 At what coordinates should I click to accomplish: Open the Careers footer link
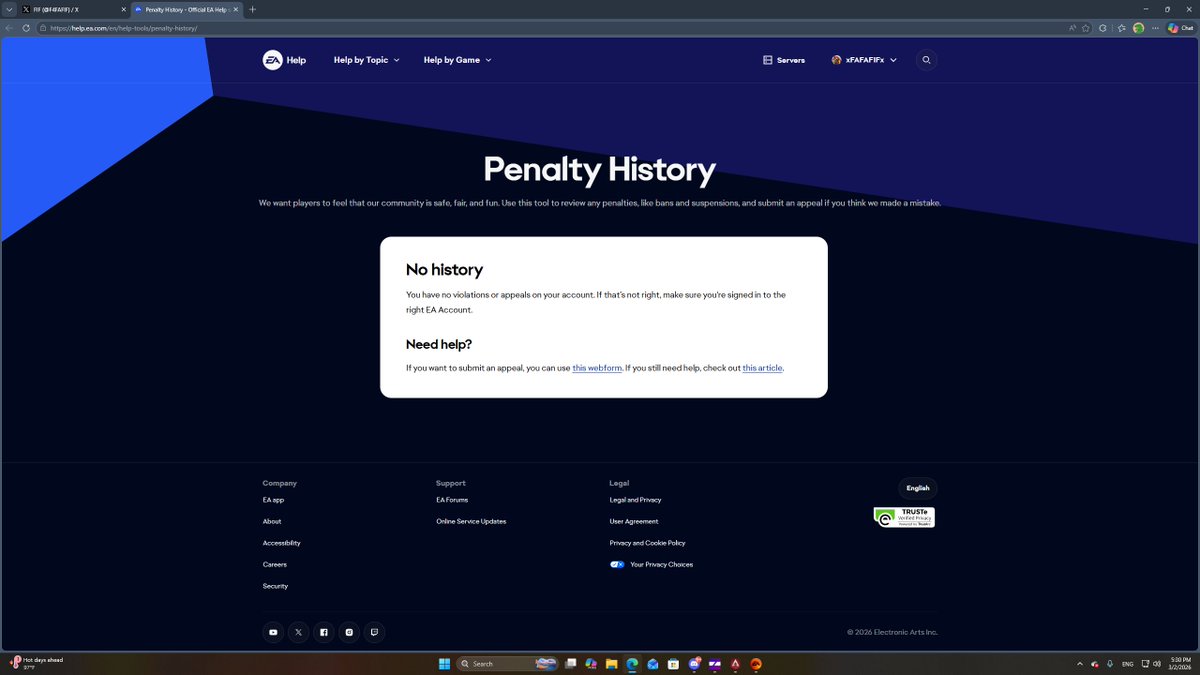point(275,564)
